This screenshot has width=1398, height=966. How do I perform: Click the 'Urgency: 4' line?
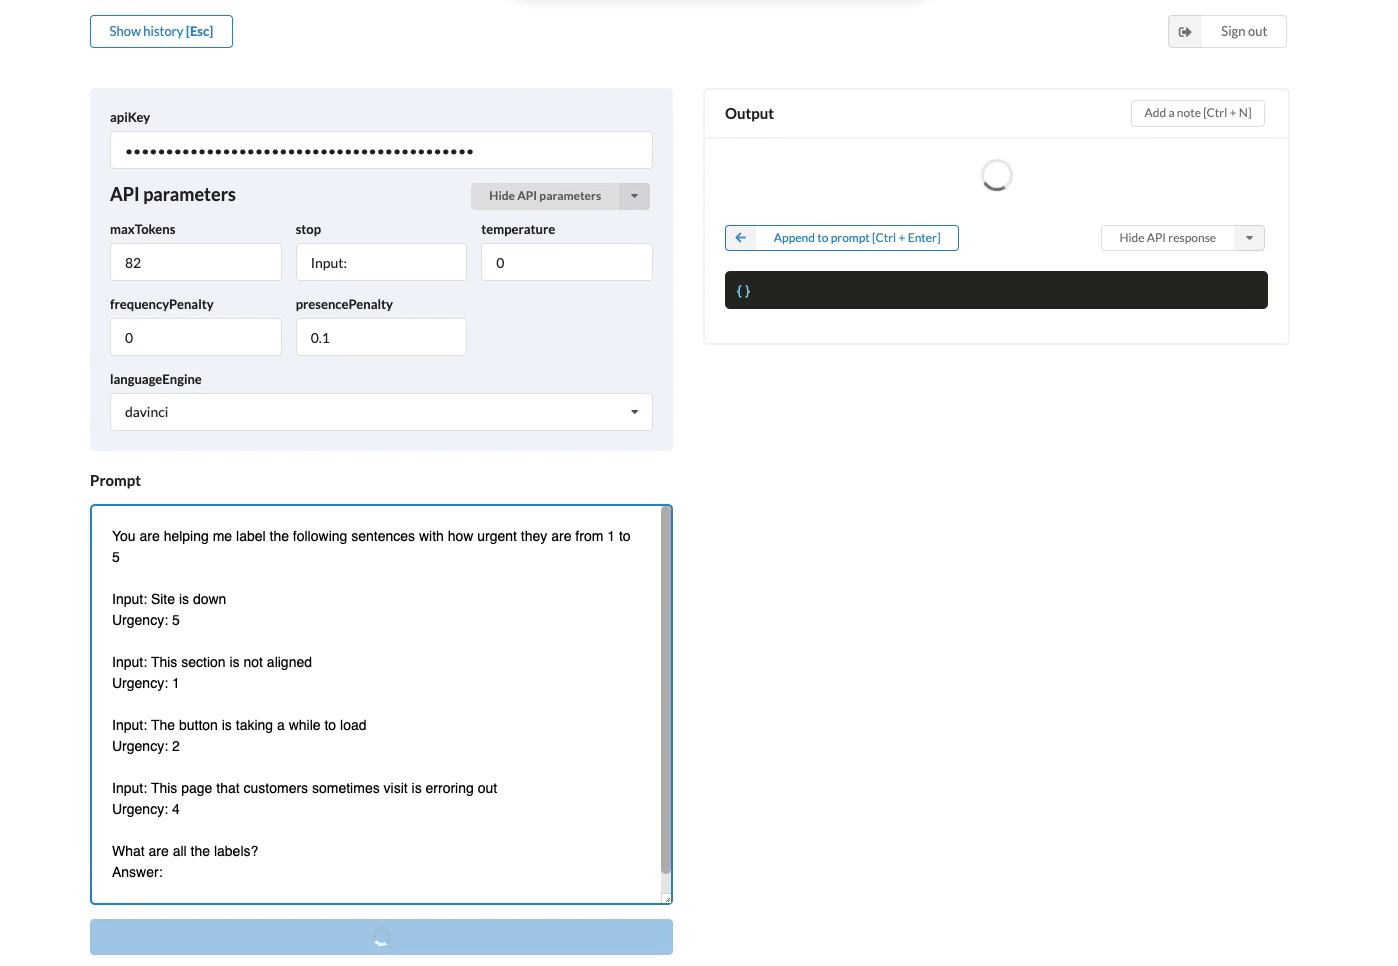coord(146,809)
